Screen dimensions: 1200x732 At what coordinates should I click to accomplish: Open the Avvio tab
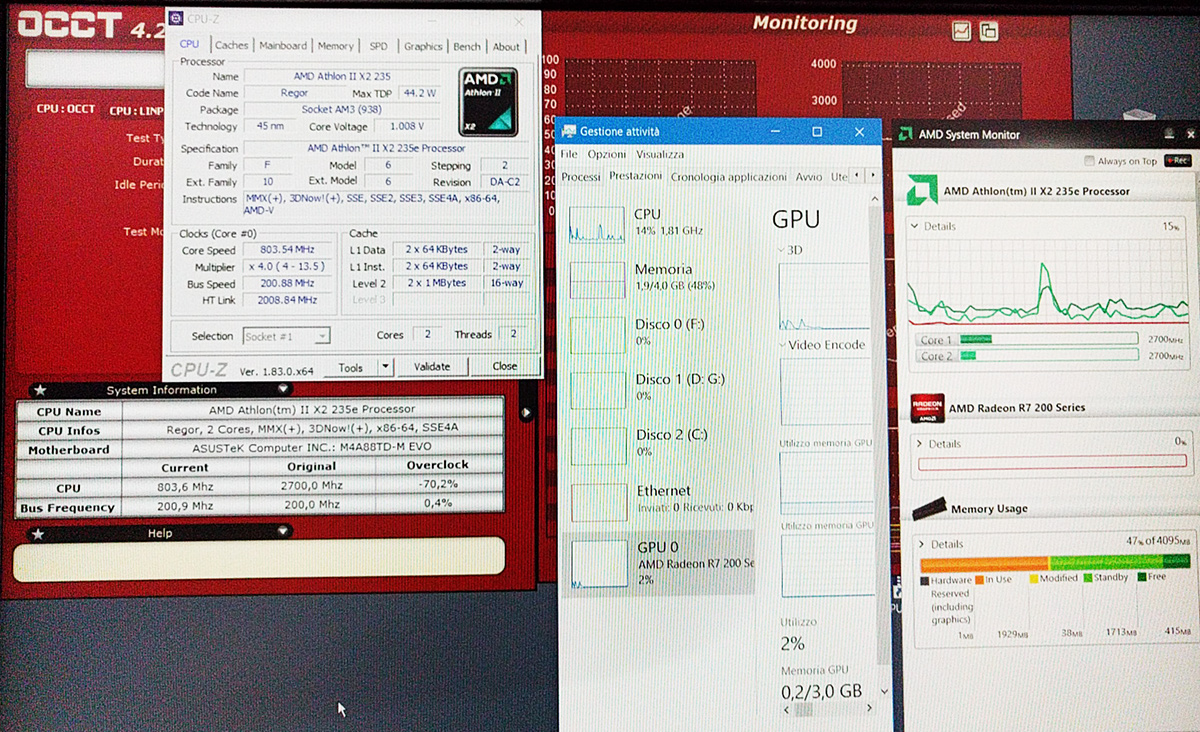pyautogui.click(x=809, y=177)
